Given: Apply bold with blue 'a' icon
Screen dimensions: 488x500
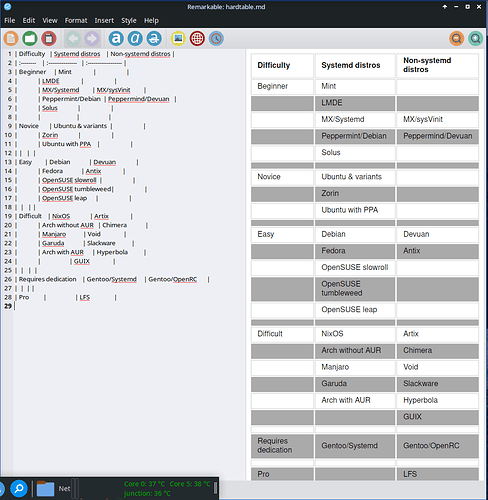Looking at the screenshot, I should tap(116, 39).
